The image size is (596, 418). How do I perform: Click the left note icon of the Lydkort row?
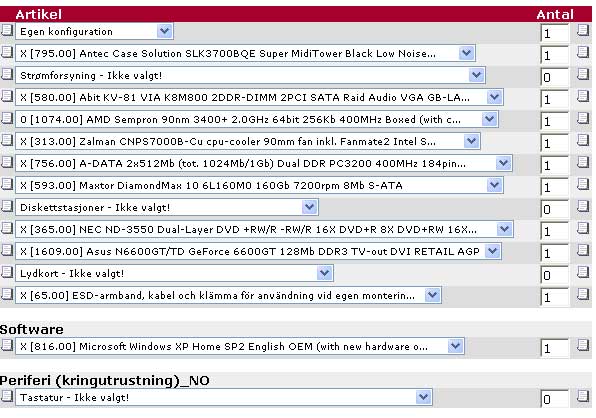click(7, 272)
